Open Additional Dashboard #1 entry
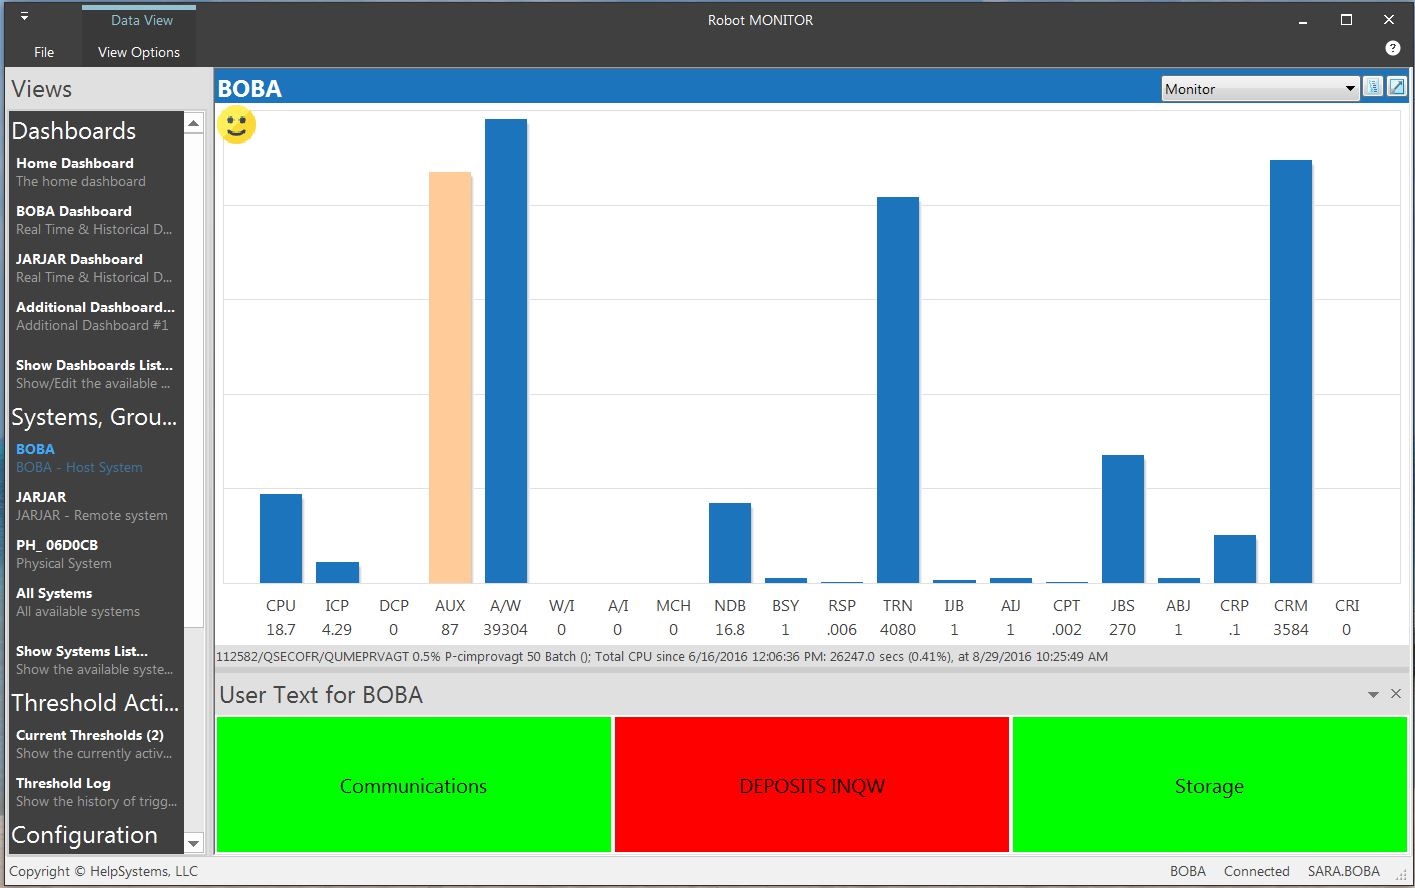Viewport: 1415px width, 888px height. [95, 316]
